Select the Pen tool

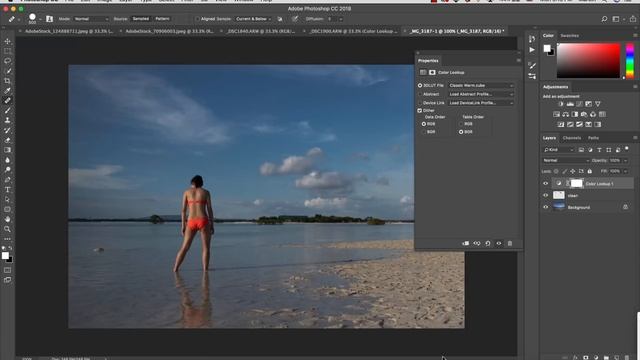point(7,180)
